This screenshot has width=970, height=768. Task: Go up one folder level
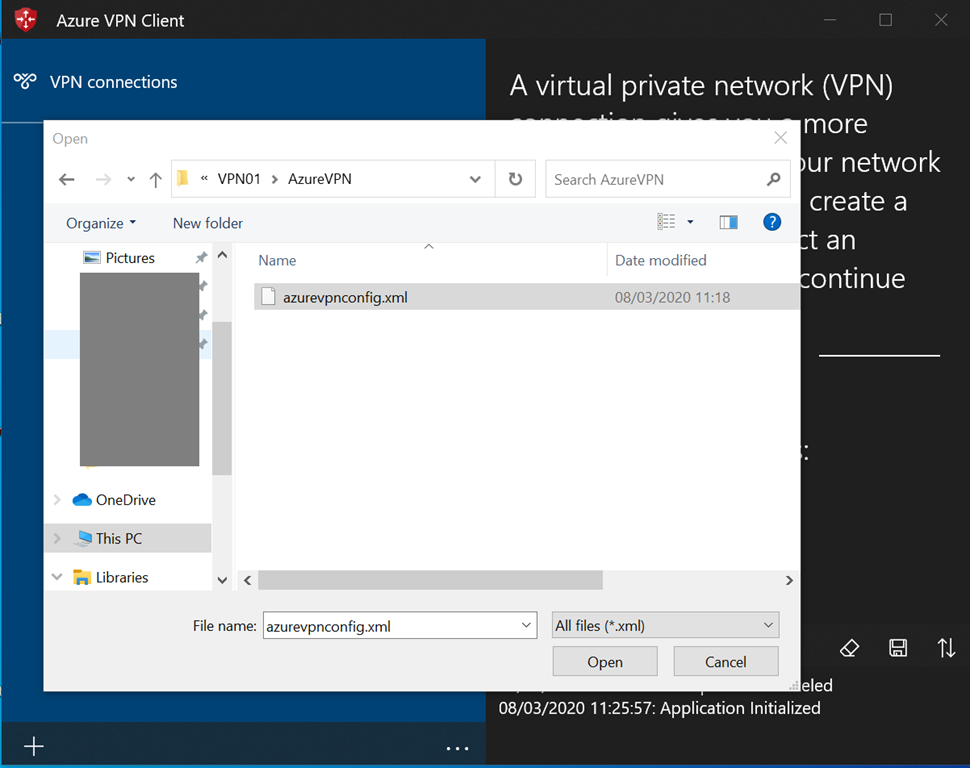point(155,179)
